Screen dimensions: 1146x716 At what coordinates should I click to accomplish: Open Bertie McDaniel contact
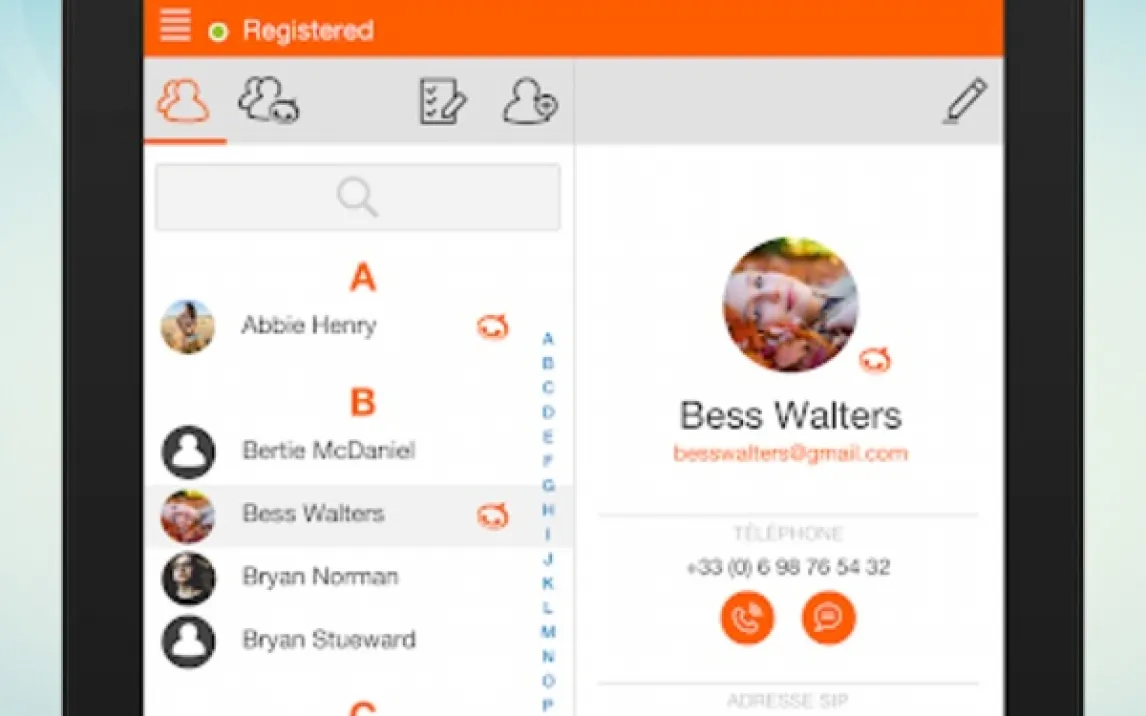(x=328, y=451)
